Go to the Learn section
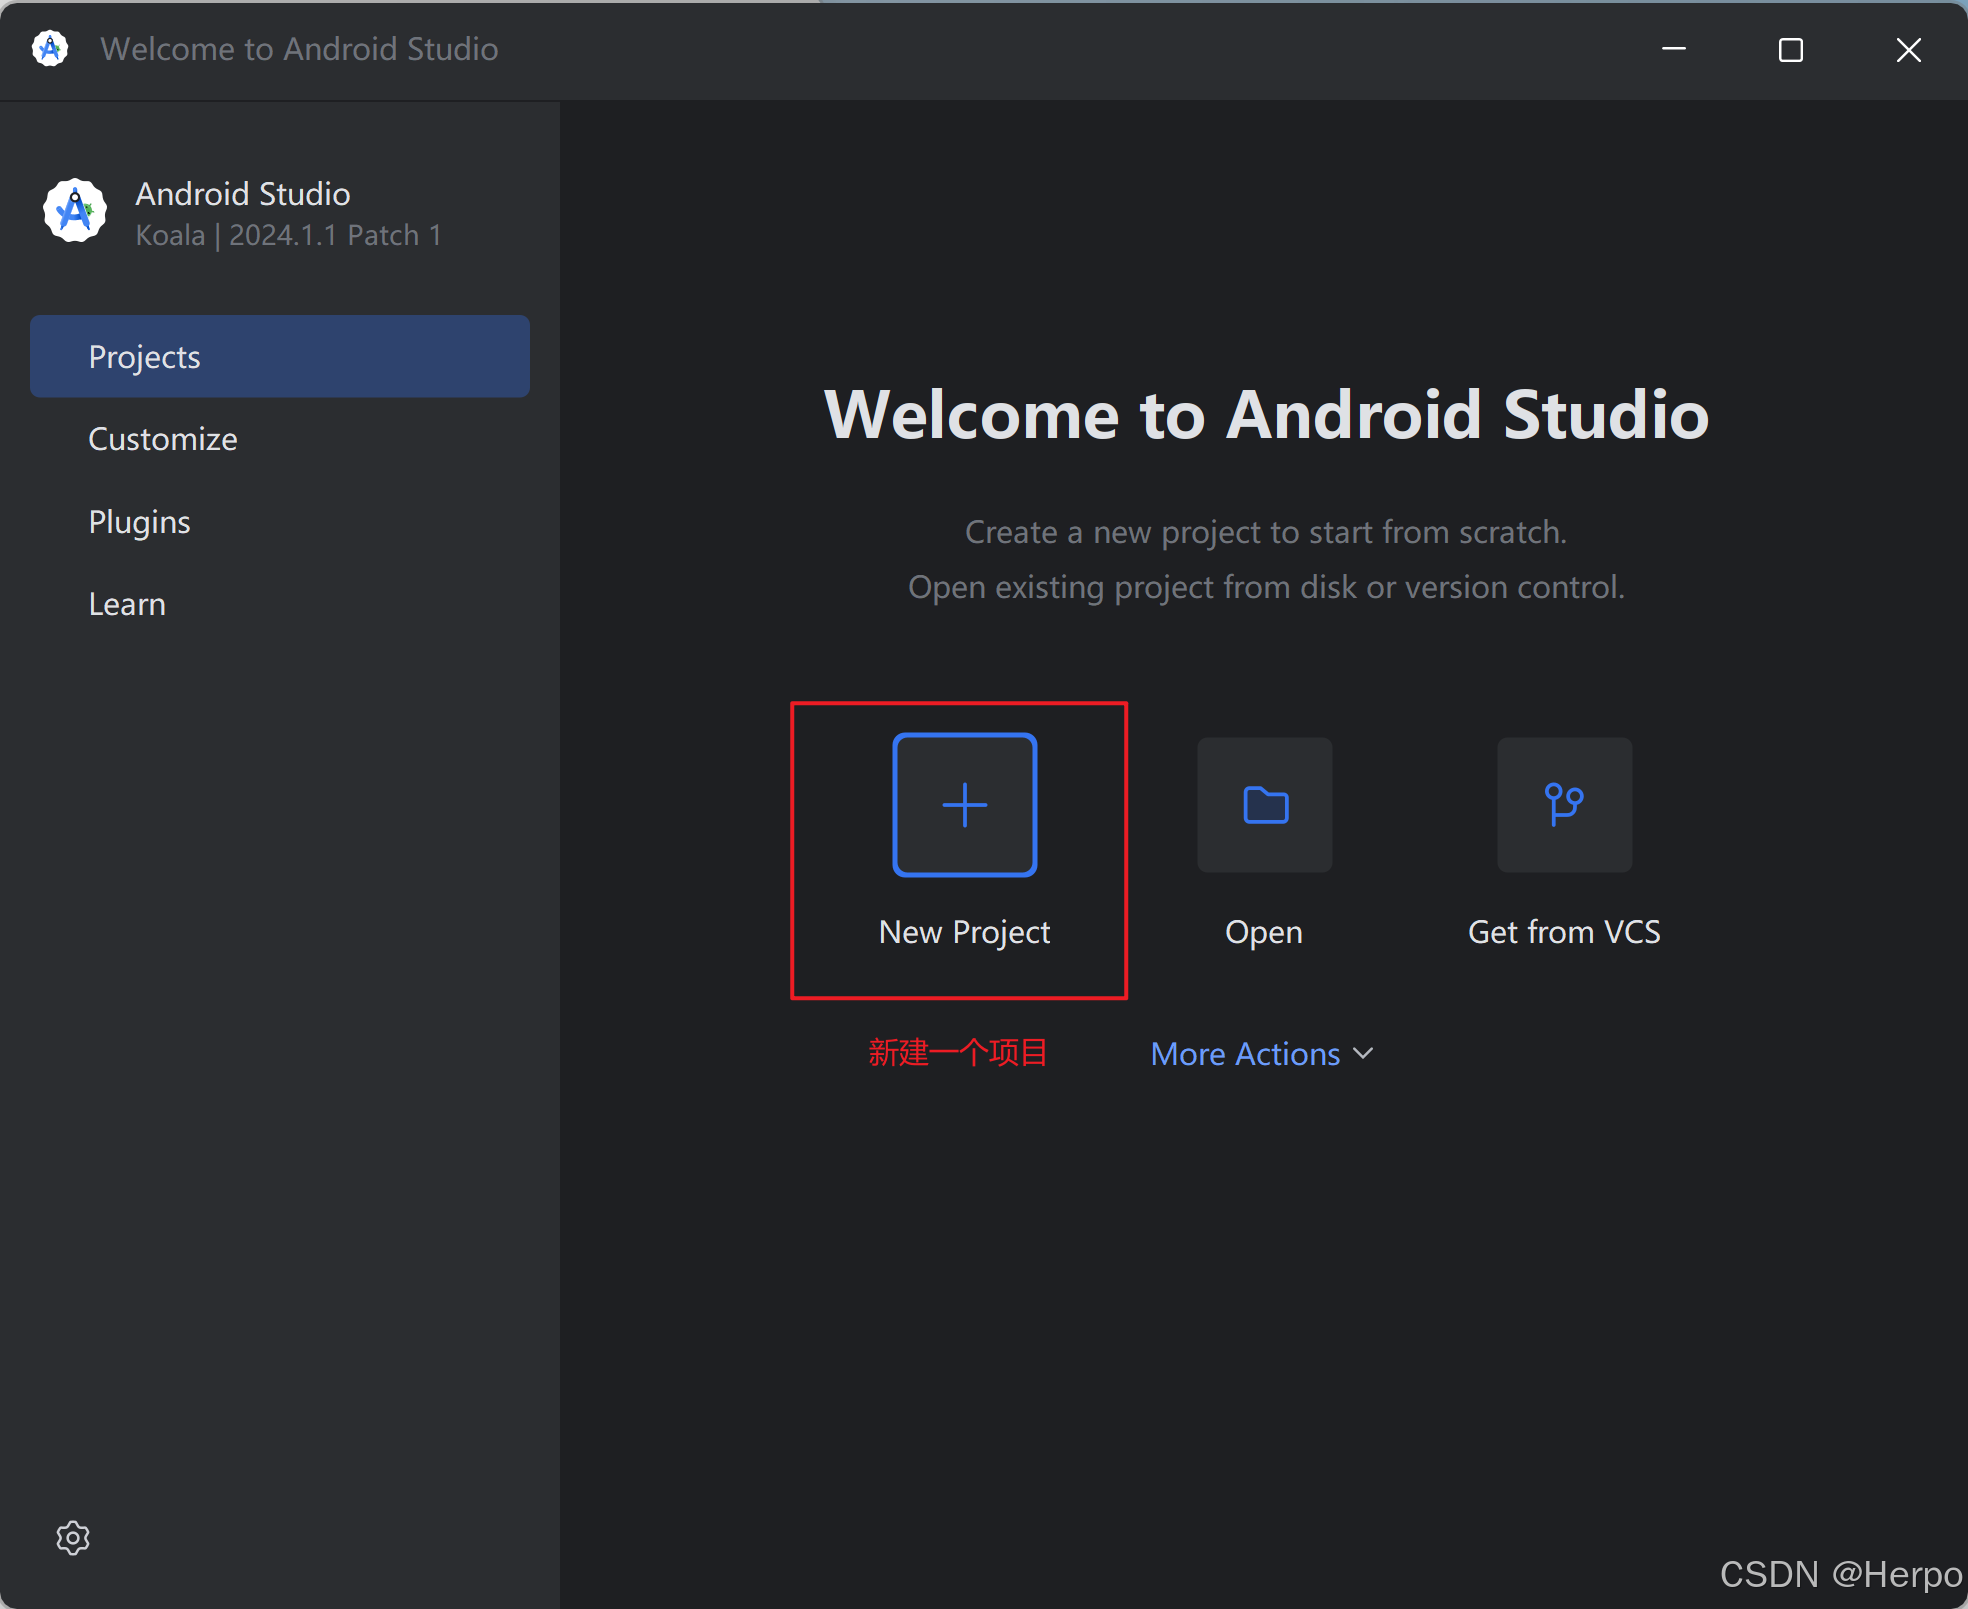Viewport: 1968px width, 1609px height. (x=127, y=604)
